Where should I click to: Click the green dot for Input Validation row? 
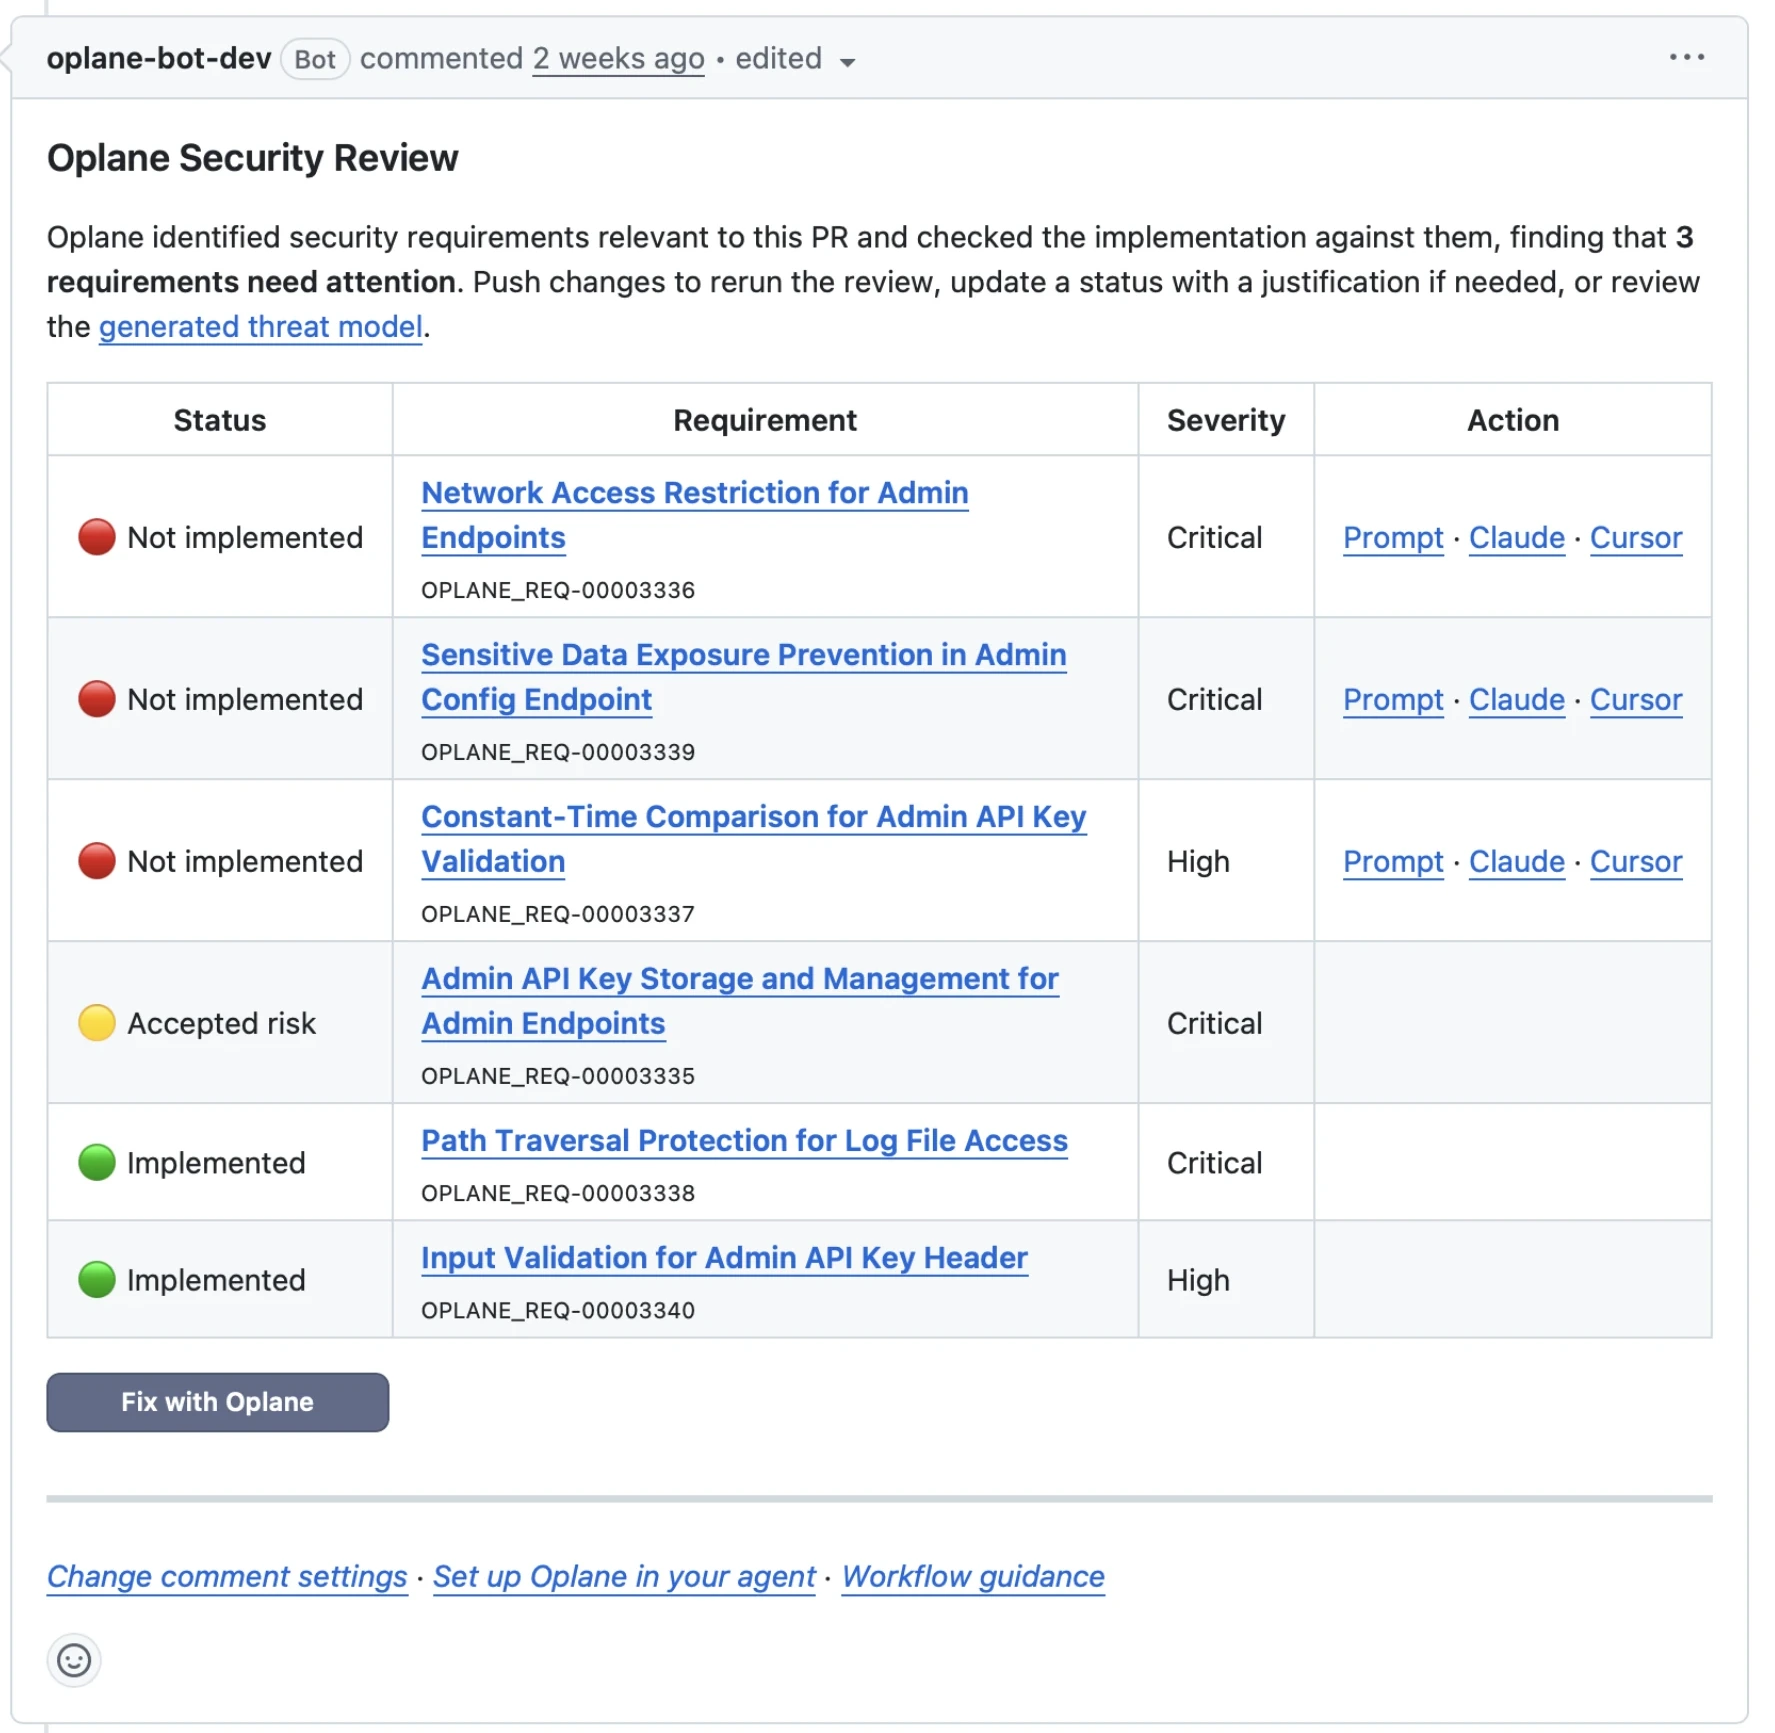[x=97, y=1279]
